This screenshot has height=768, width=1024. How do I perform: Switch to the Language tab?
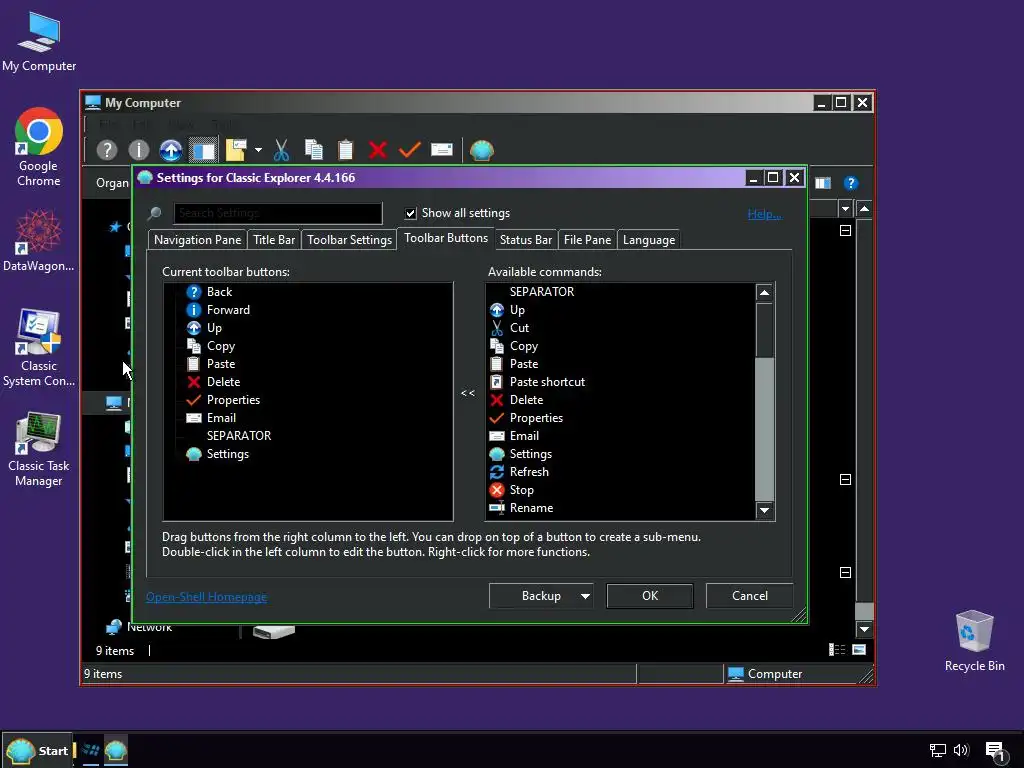pyautogui.click(x=648, y=240)
